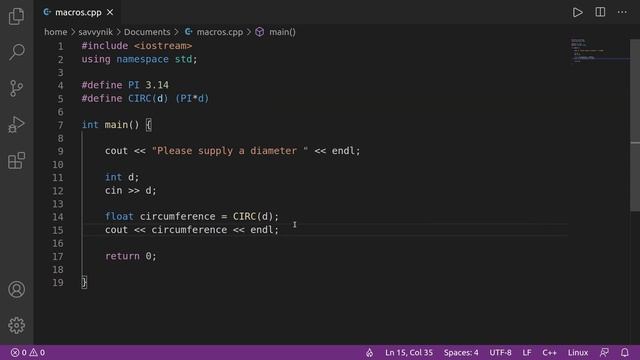Screen dimensions: 640x360
Task: Click '#include <iostream>' on line 1
Action: pyautogui.click(x=137, y=46)
